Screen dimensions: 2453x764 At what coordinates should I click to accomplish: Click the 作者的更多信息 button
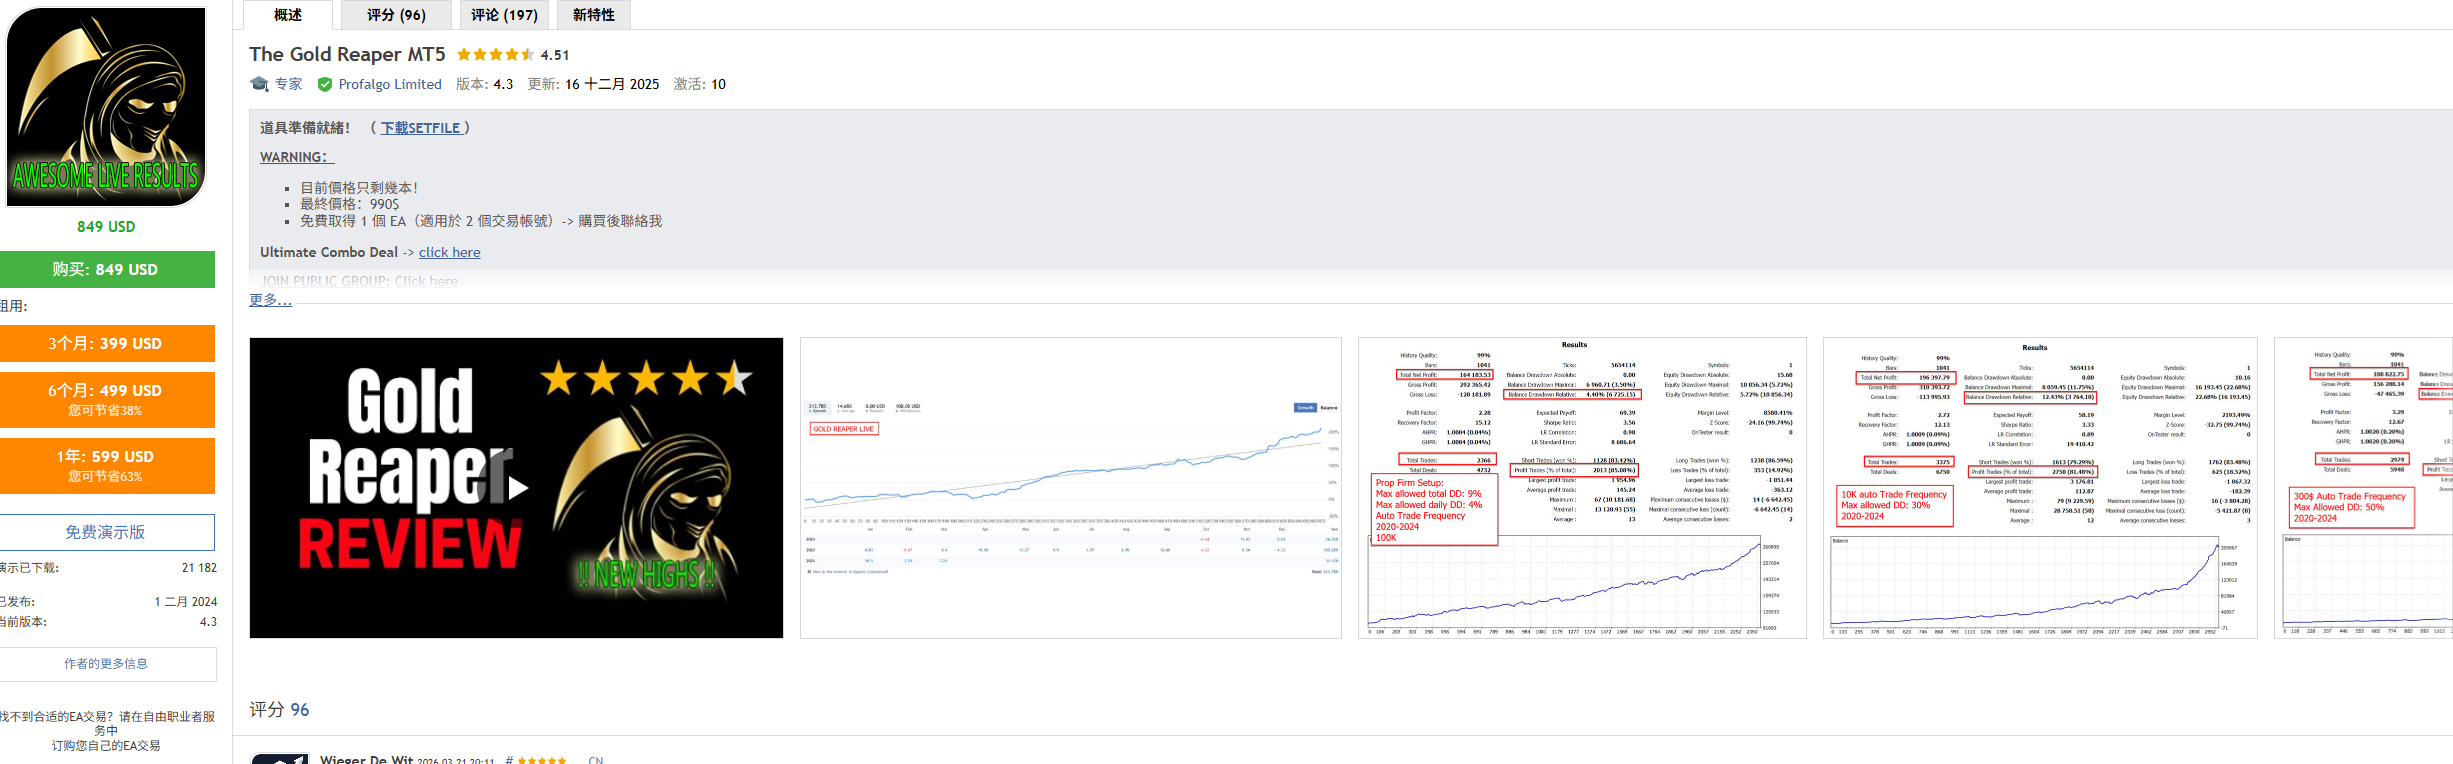click(106, 664)
